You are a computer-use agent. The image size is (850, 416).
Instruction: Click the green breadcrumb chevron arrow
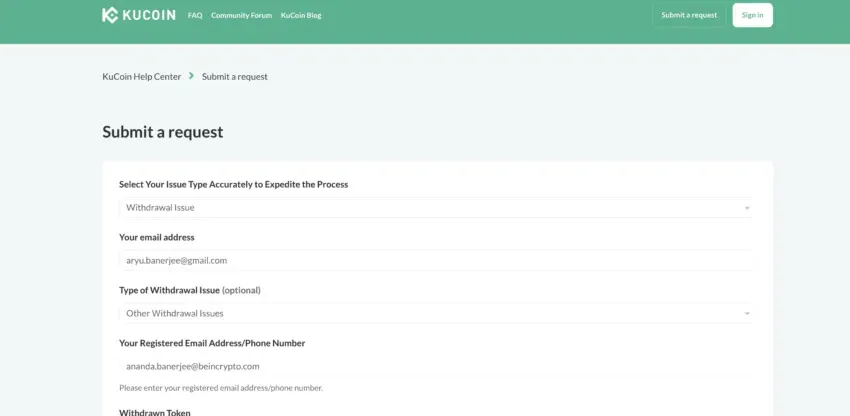(191, 76)
